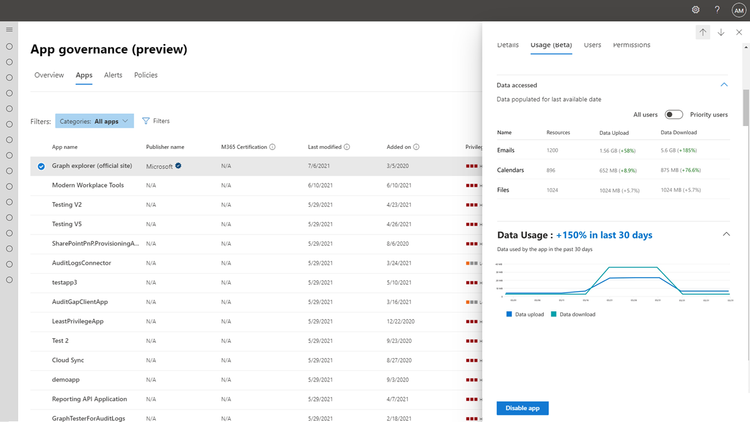Click the Added on info icon
This screenshot has height=422, width=750.
(x=416, y=147)
